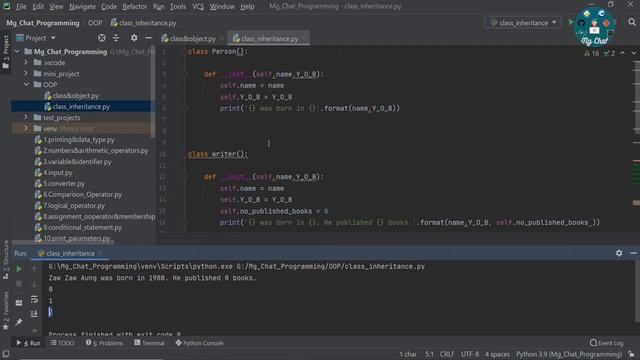Click the editor vertical scrollbar
The image size is (640, 360).
[636, 139]
